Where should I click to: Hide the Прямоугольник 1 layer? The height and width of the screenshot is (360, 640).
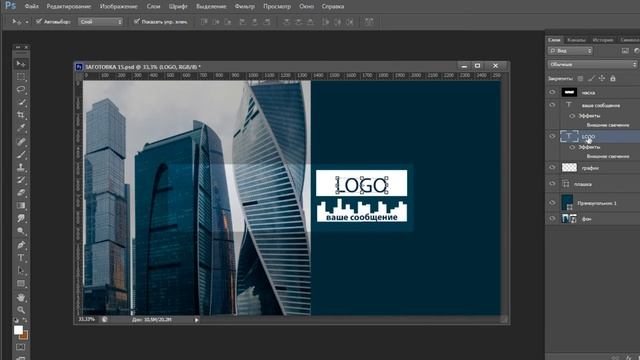tap(552, 202)
